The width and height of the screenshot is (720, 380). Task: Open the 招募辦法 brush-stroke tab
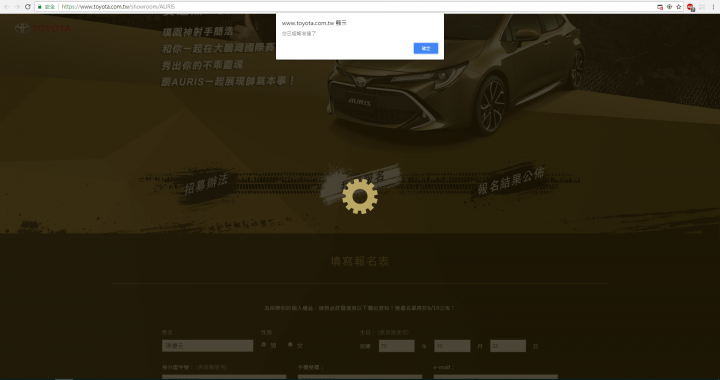206,183
